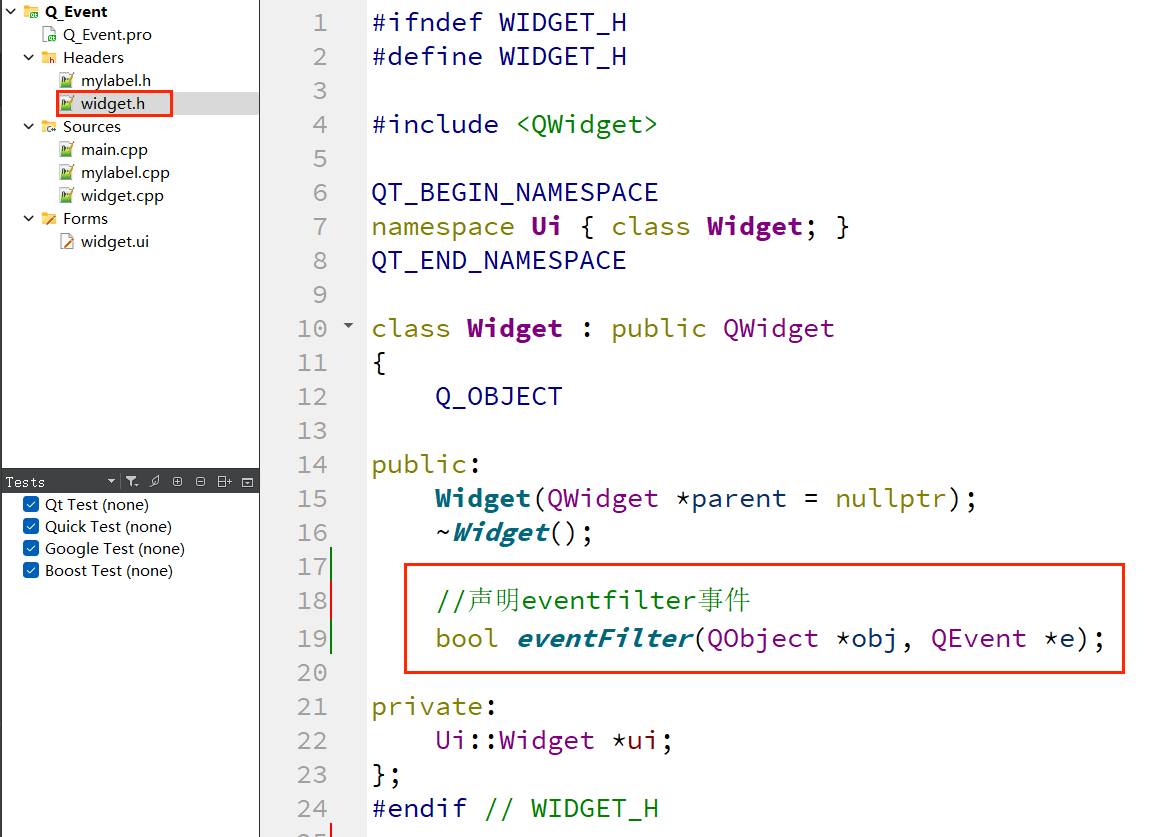Uncheck the Qt Test (none) checkbox

(x=31, y=504)
